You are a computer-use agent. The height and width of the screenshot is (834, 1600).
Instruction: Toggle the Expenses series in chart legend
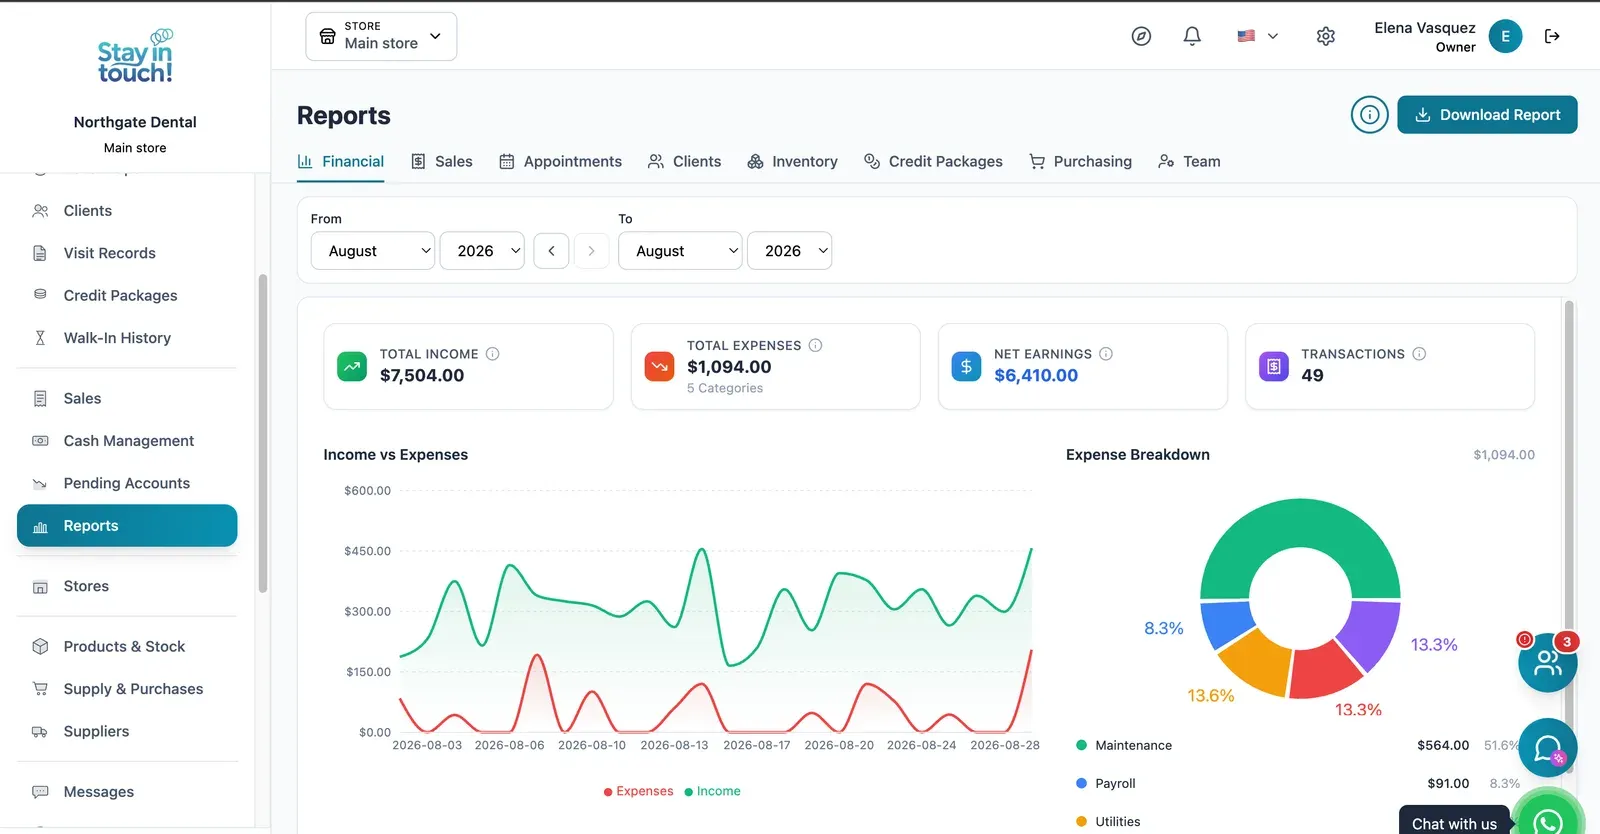point(638,791)
